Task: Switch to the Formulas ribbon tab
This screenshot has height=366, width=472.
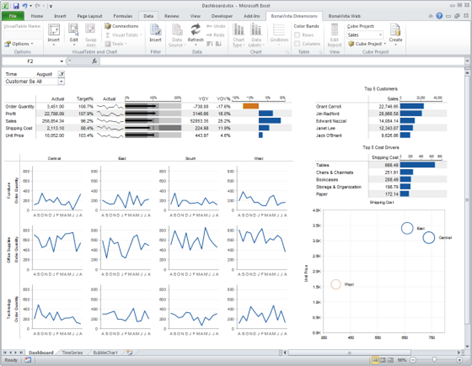Action: pos(123,16)
